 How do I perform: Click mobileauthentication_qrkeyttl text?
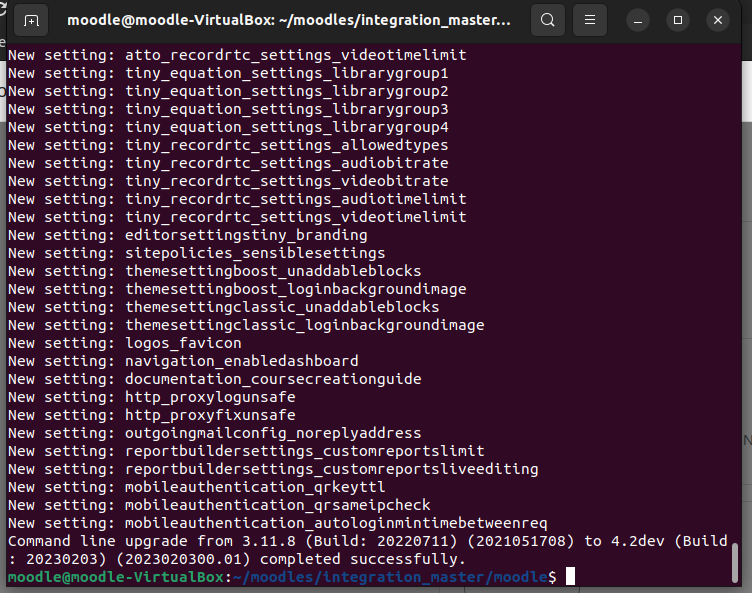(x=255, y=487)
